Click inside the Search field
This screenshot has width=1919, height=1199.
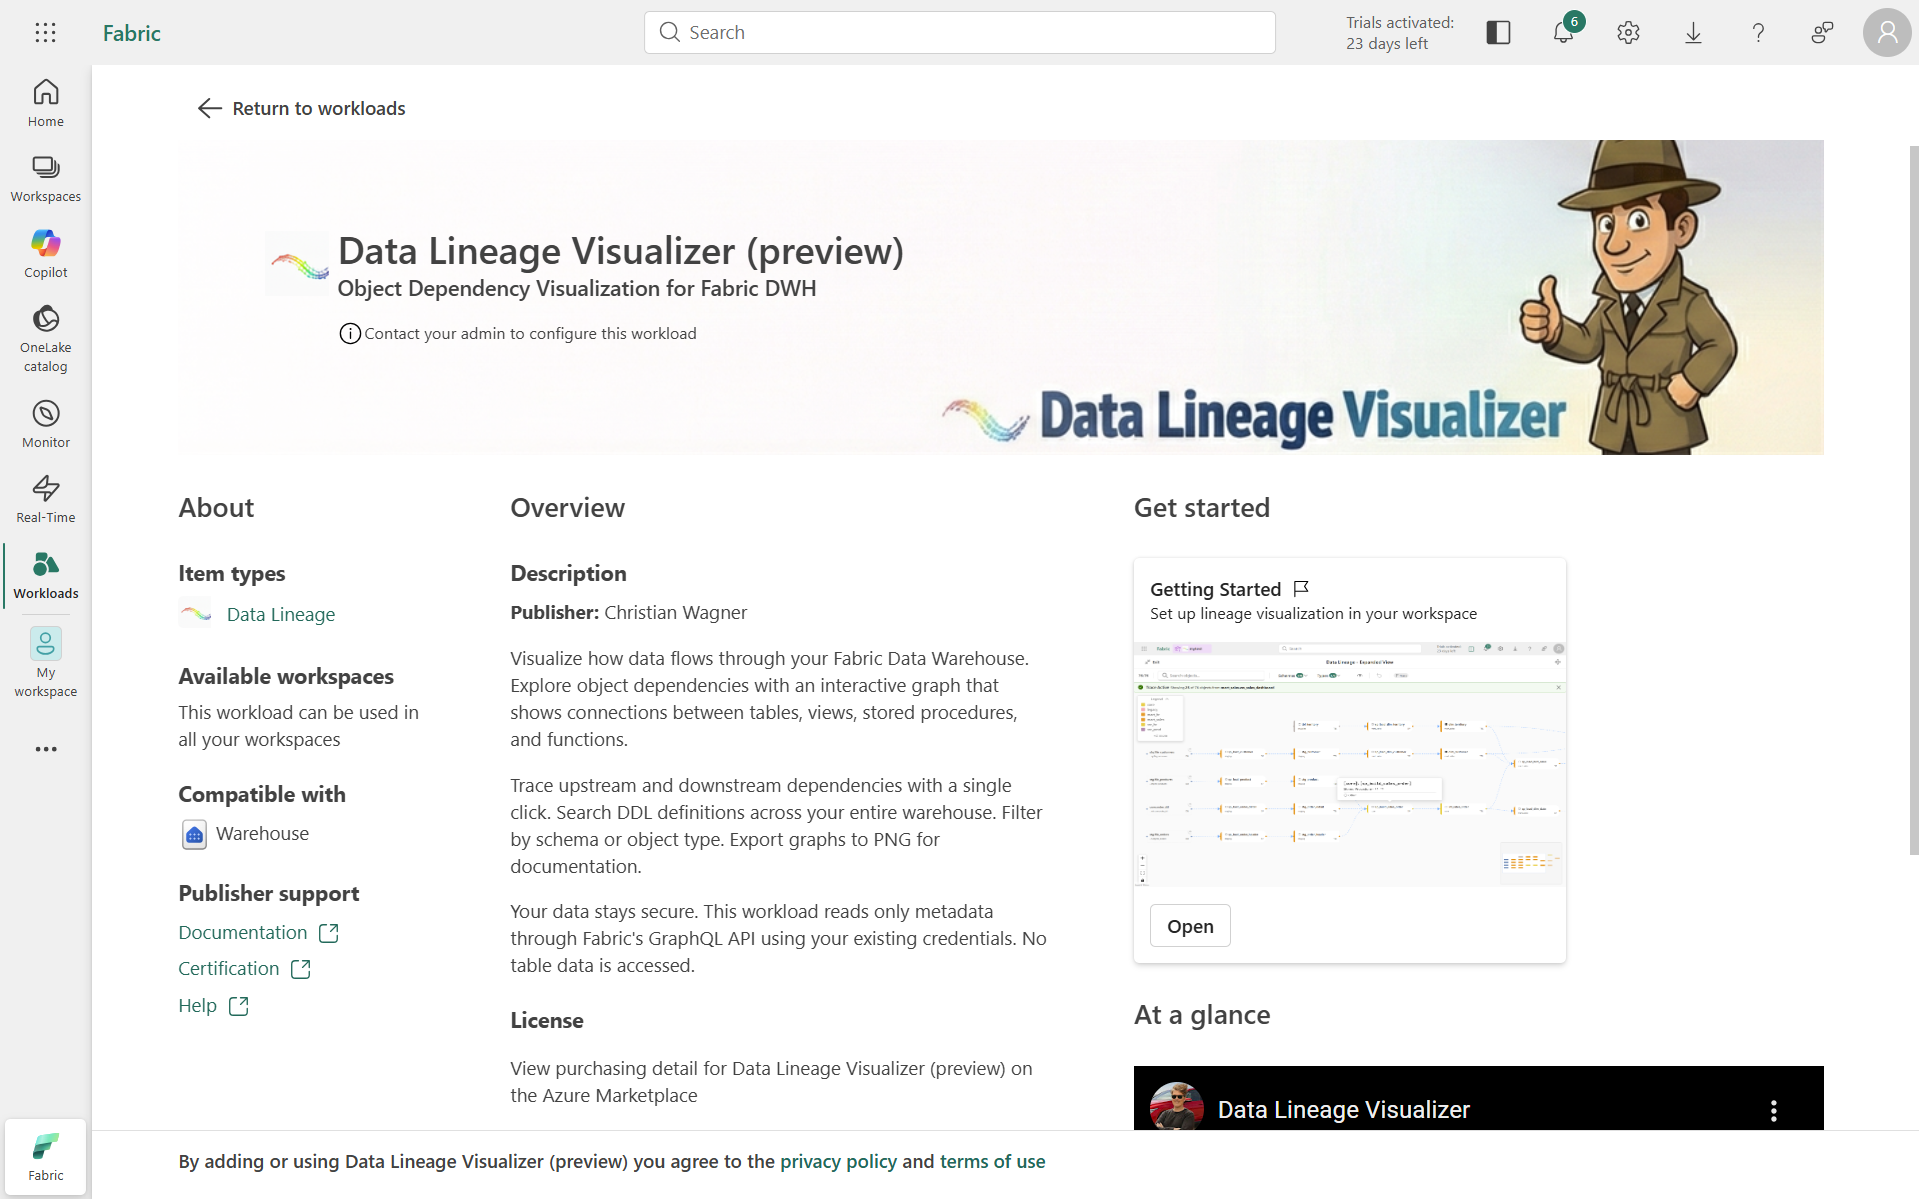958,32
